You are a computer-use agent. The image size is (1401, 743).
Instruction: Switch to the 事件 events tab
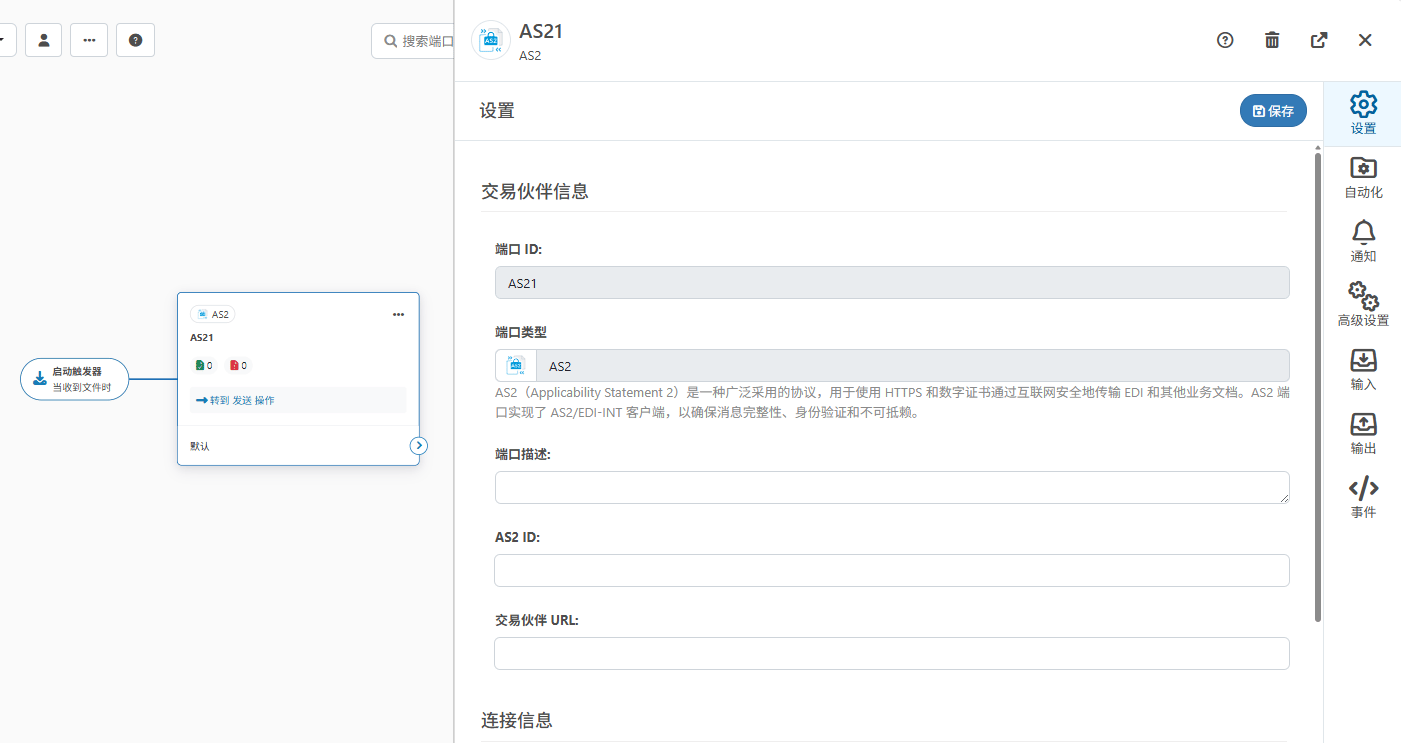pyautogui.click(x=1363, y=497)
